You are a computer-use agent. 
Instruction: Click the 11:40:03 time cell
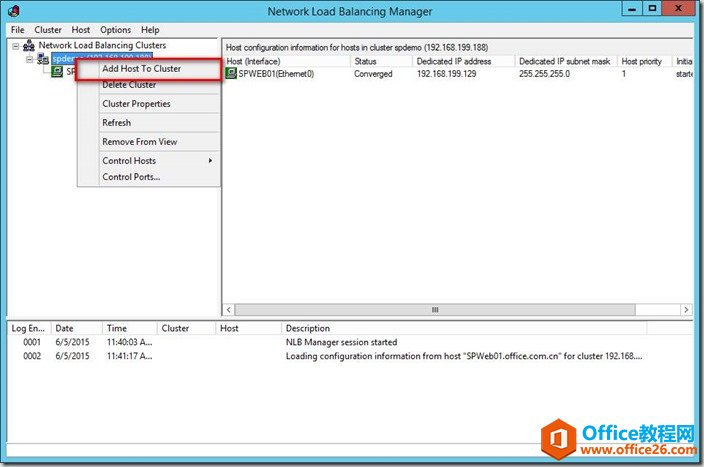129,342
